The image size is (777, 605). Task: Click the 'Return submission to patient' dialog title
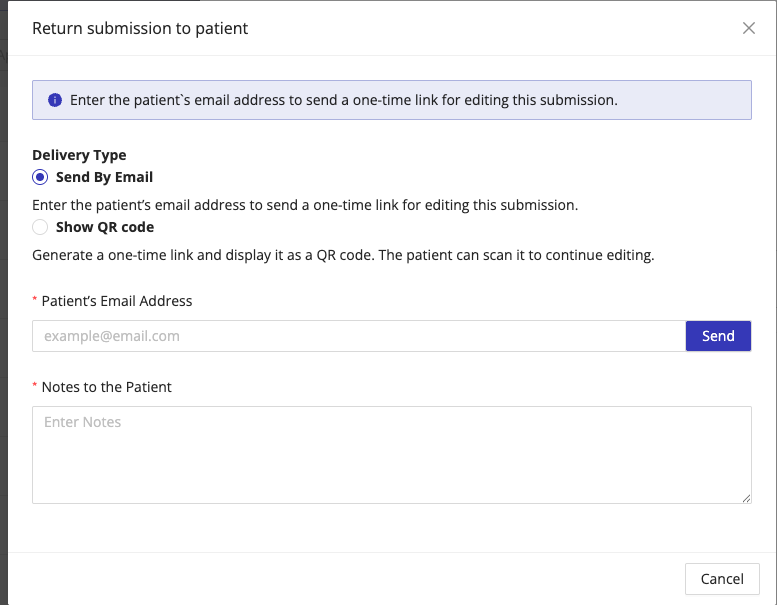[140, 28]
